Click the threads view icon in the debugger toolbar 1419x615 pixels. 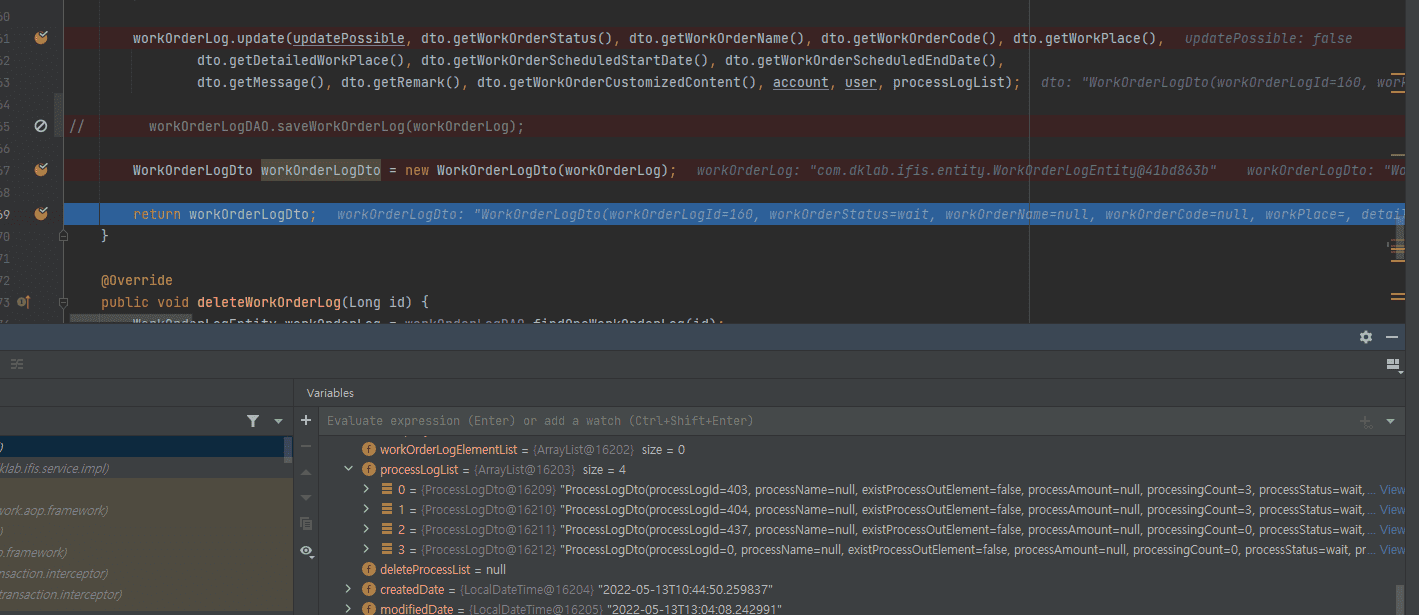point(17,364)
